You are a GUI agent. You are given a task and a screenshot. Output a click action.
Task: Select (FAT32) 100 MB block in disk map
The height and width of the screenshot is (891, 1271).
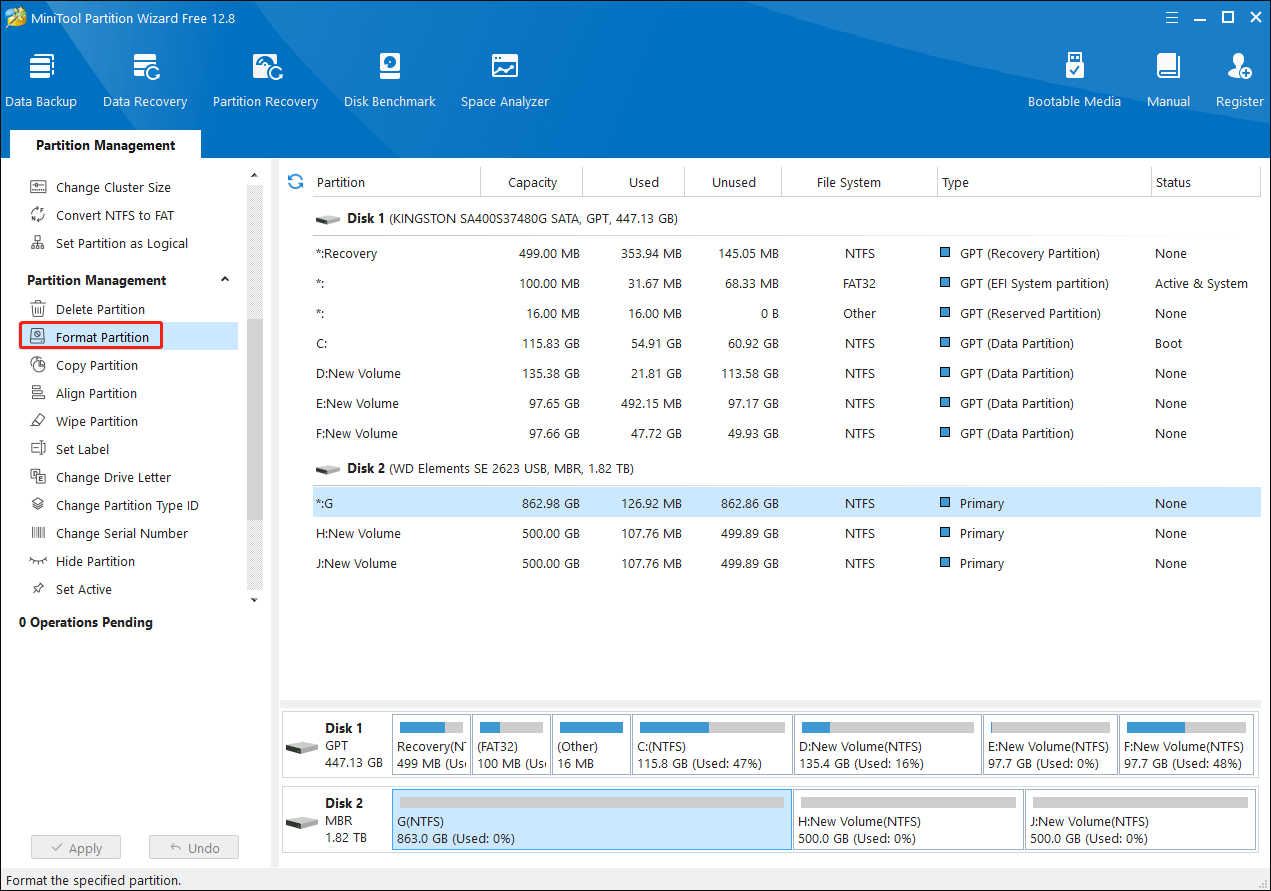point(511,745)
